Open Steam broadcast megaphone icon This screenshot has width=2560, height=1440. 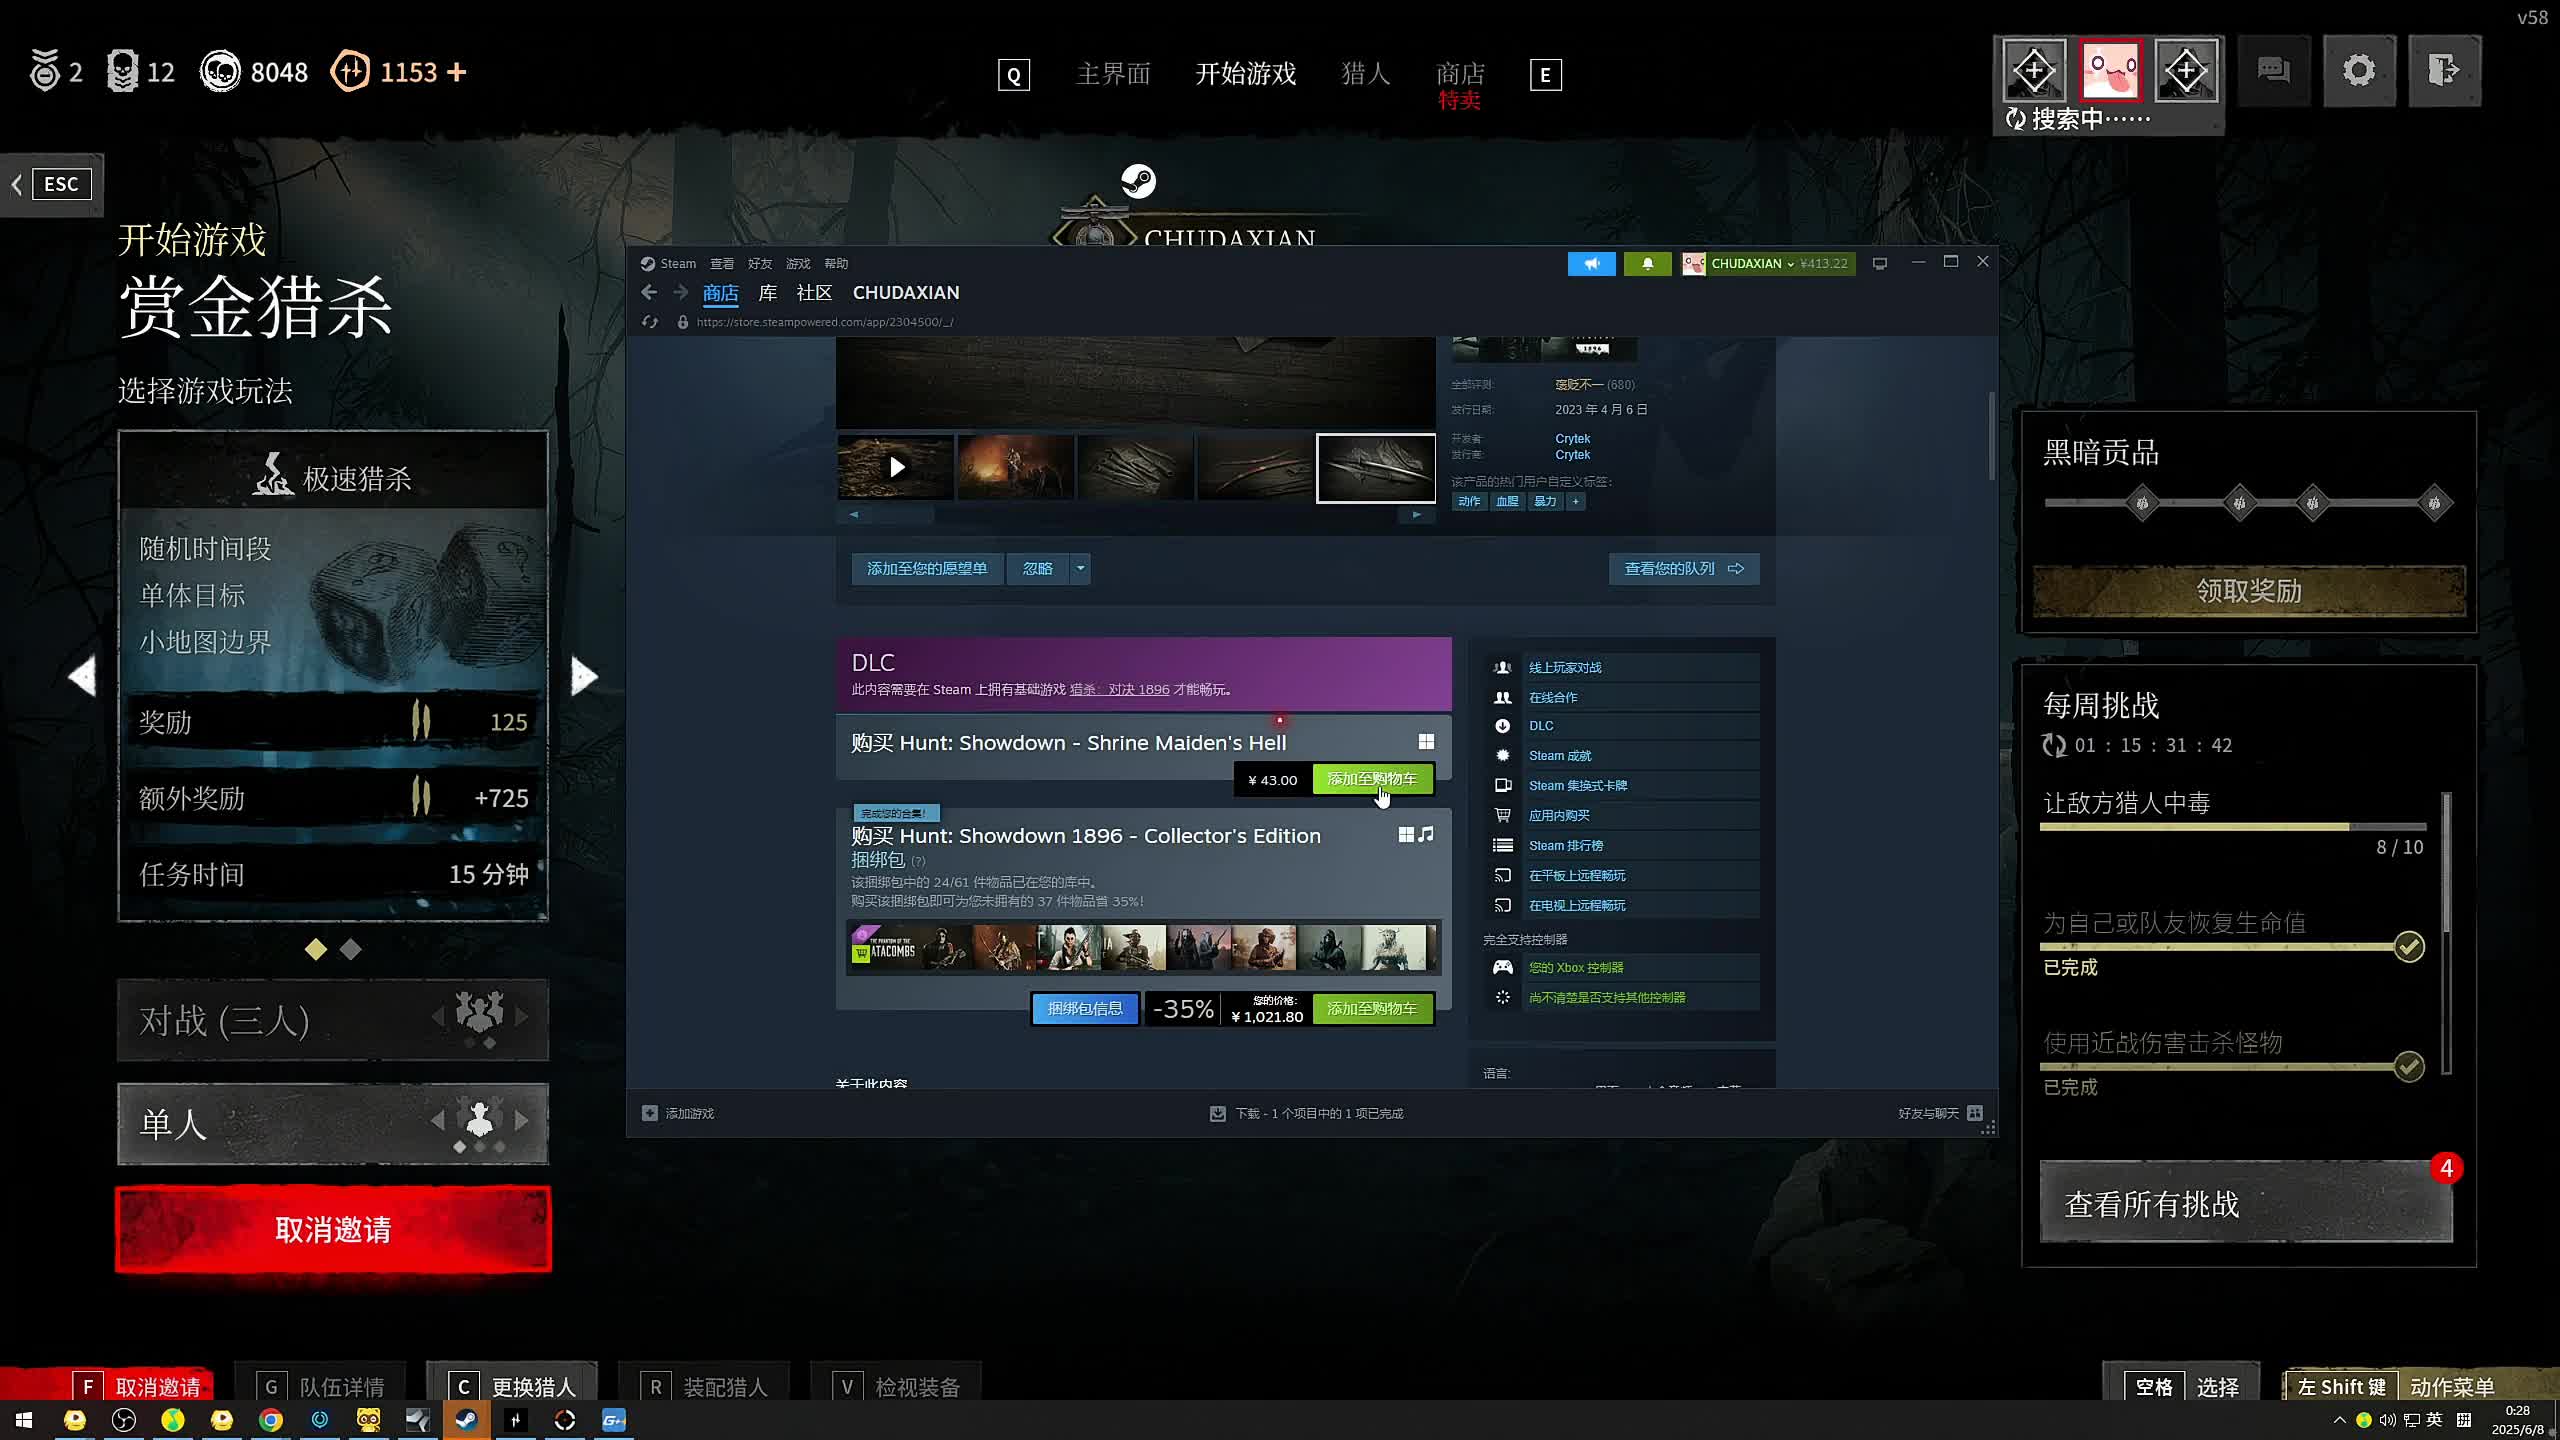[1591, 264]
